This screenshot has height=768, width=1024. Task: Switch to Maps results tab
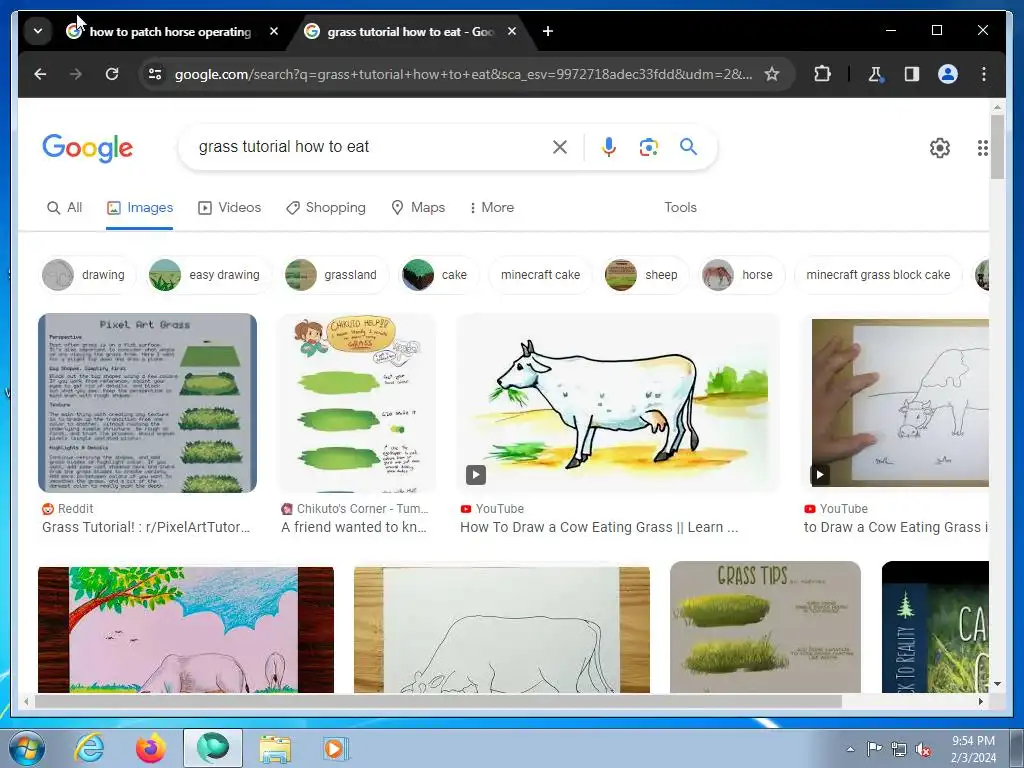[418, 207]
